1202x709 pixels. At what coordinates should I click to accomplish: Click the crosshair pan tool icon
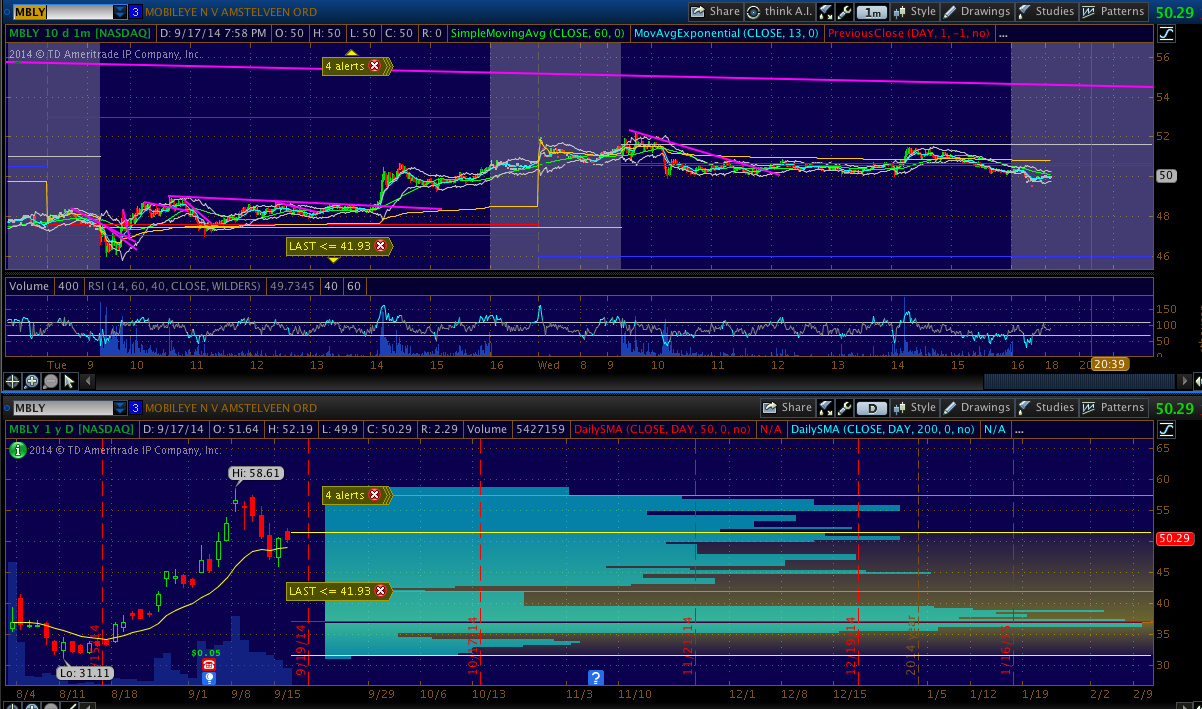13,381
